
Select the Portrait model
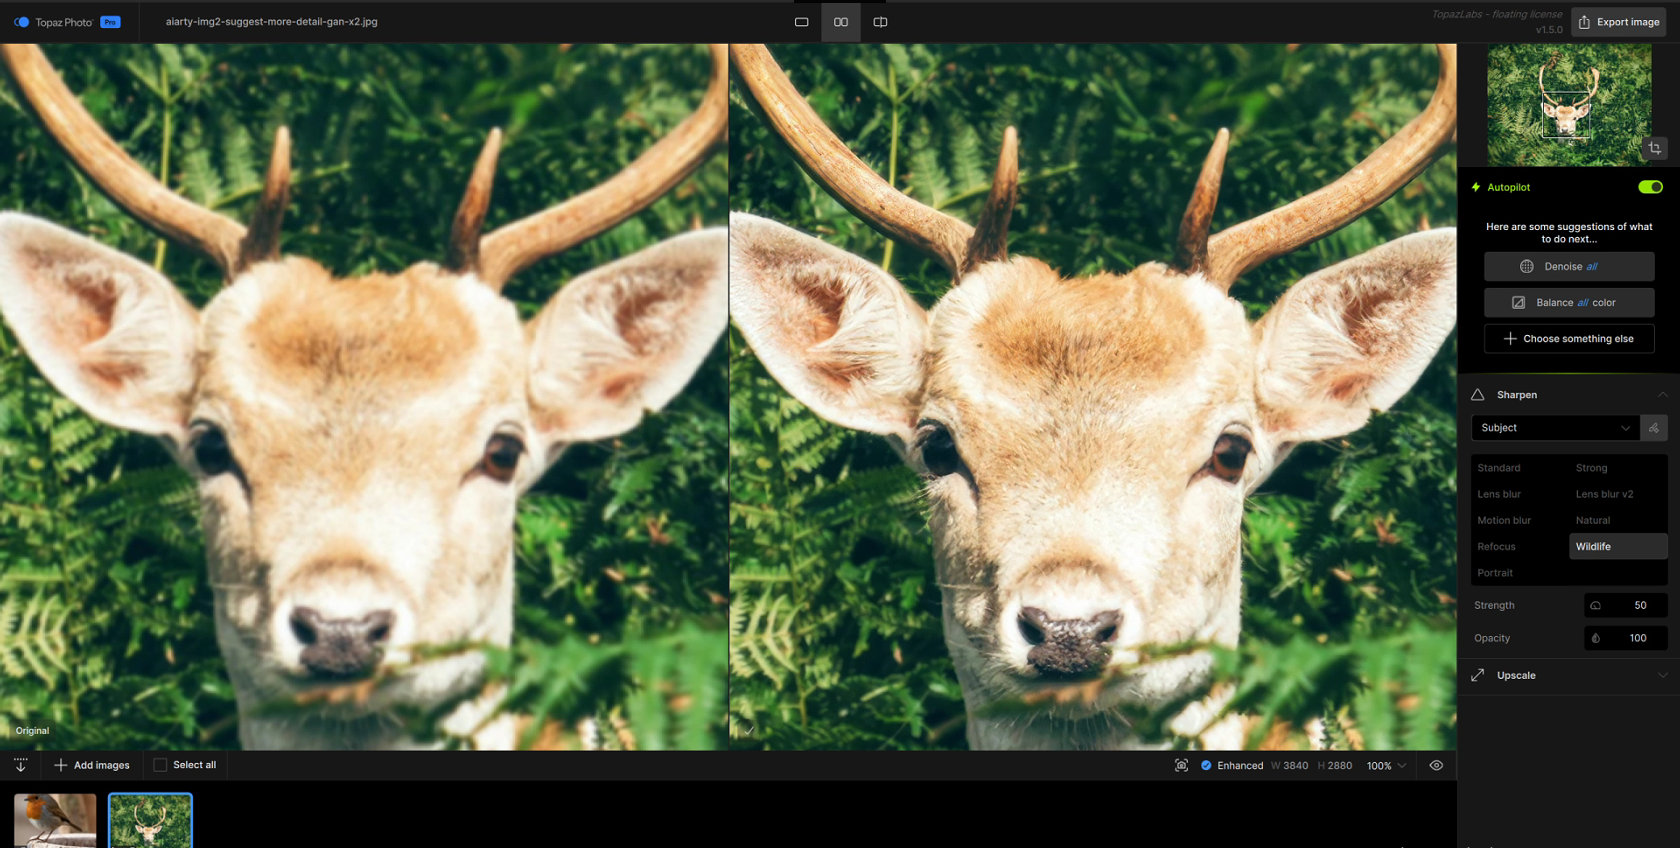1495,573
